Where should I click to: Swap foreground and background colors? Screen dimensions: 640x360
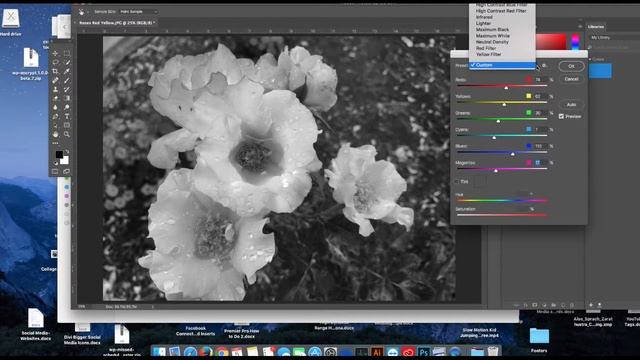coord(67,151)
